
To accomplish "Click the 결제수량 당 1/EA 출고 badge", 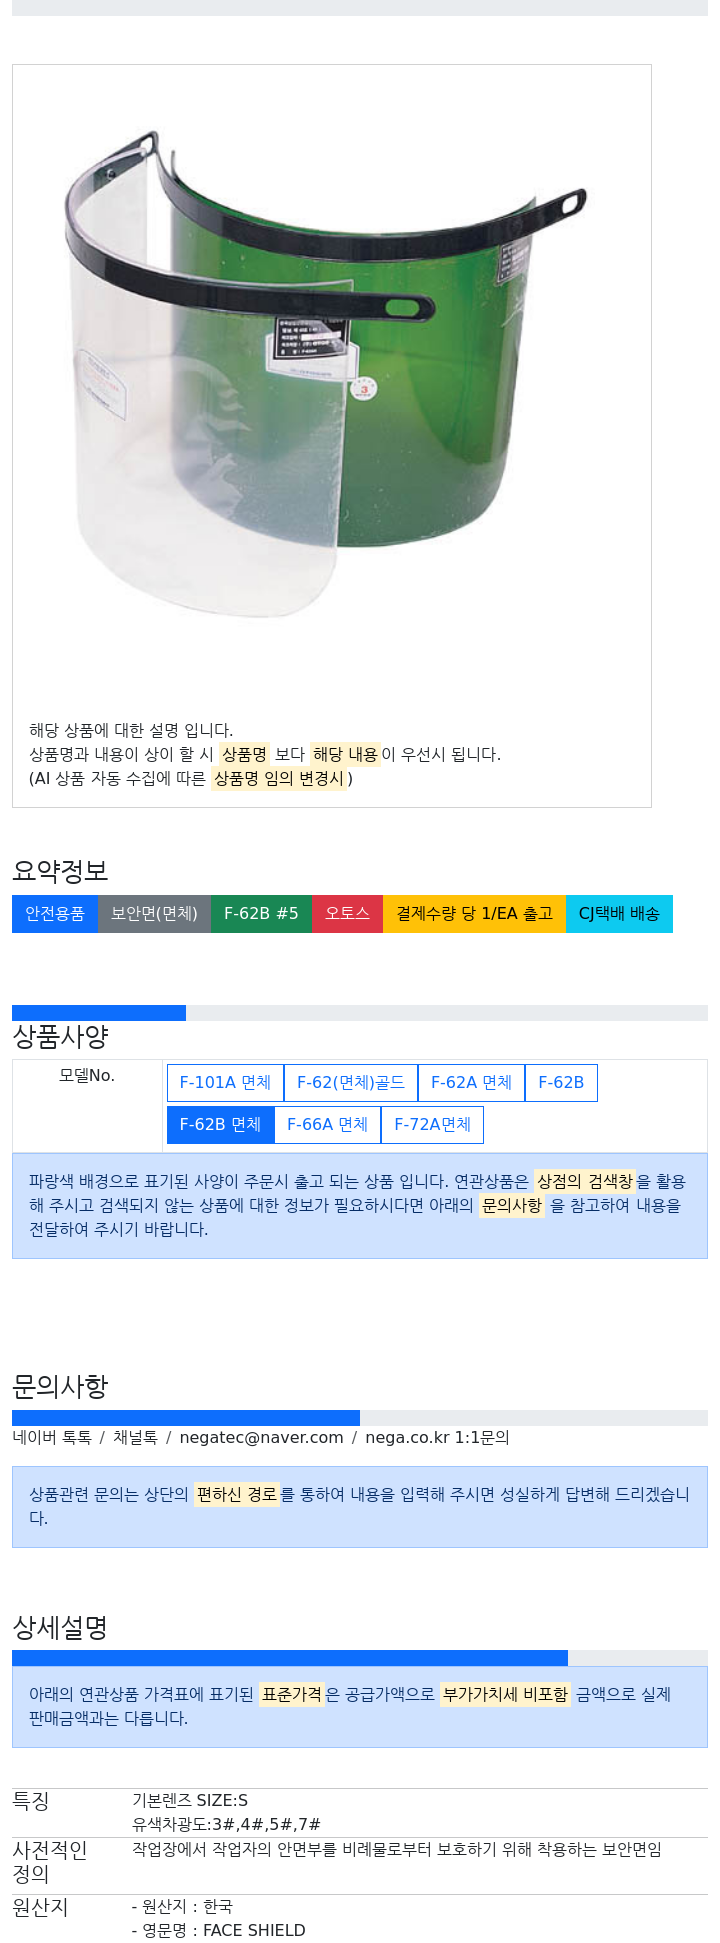I will point(474,914).
